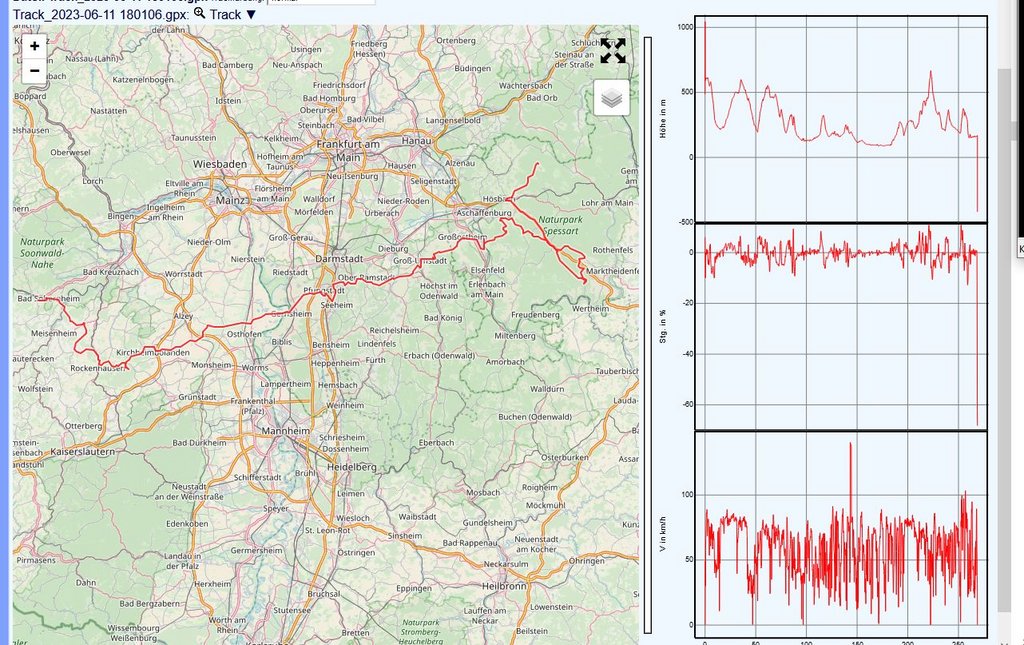Click the Erbach (Odenwald) label

point(439,356)
